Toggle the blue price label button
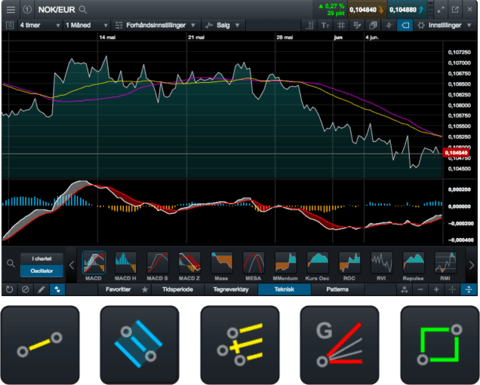 click(x=405, y=25)
